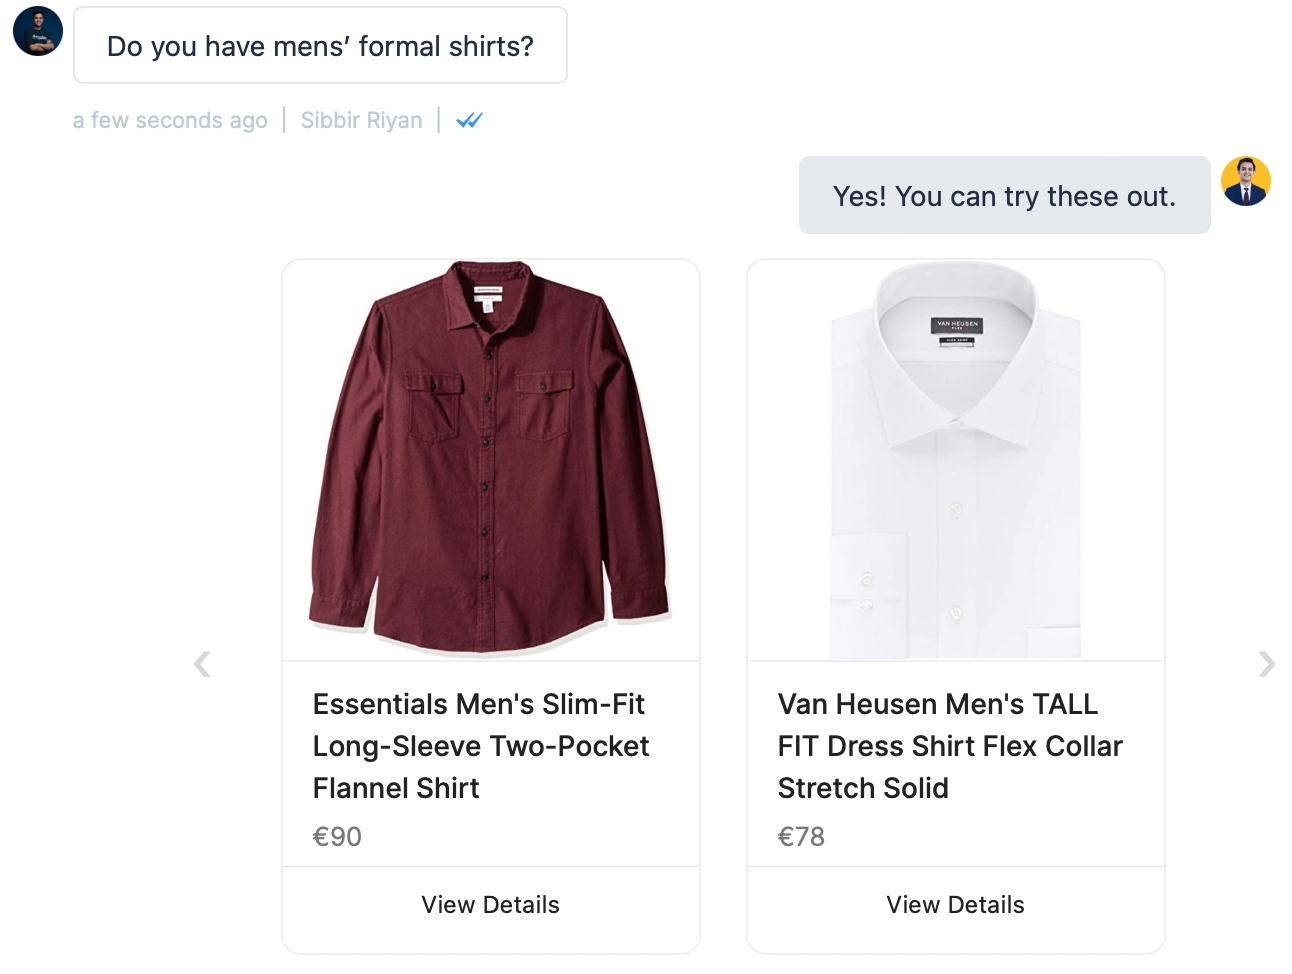Click the Van Heusen Men's TALL FIT title
The width and height of the screenshot is (1292, 974).
(949, 746)
